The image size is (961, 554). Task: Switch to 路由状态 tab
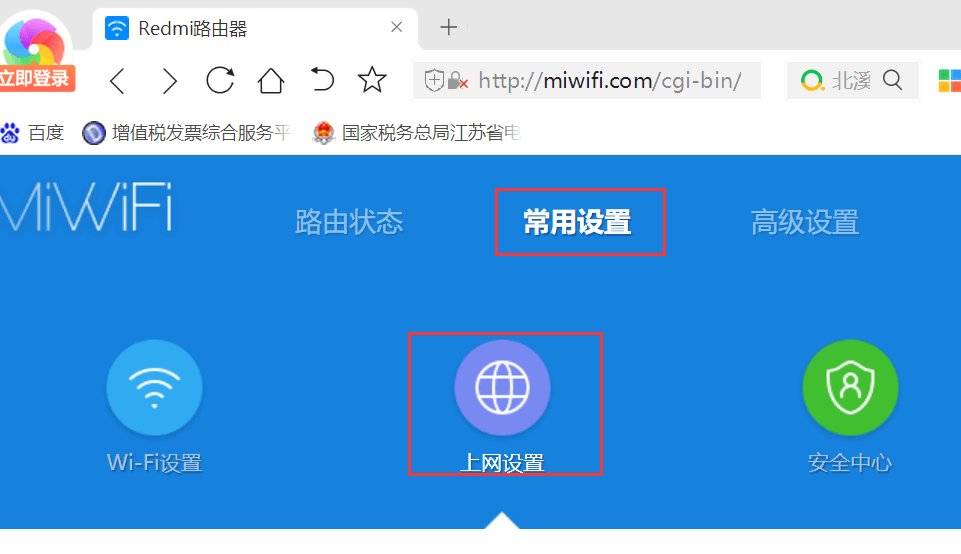[349, 222]
